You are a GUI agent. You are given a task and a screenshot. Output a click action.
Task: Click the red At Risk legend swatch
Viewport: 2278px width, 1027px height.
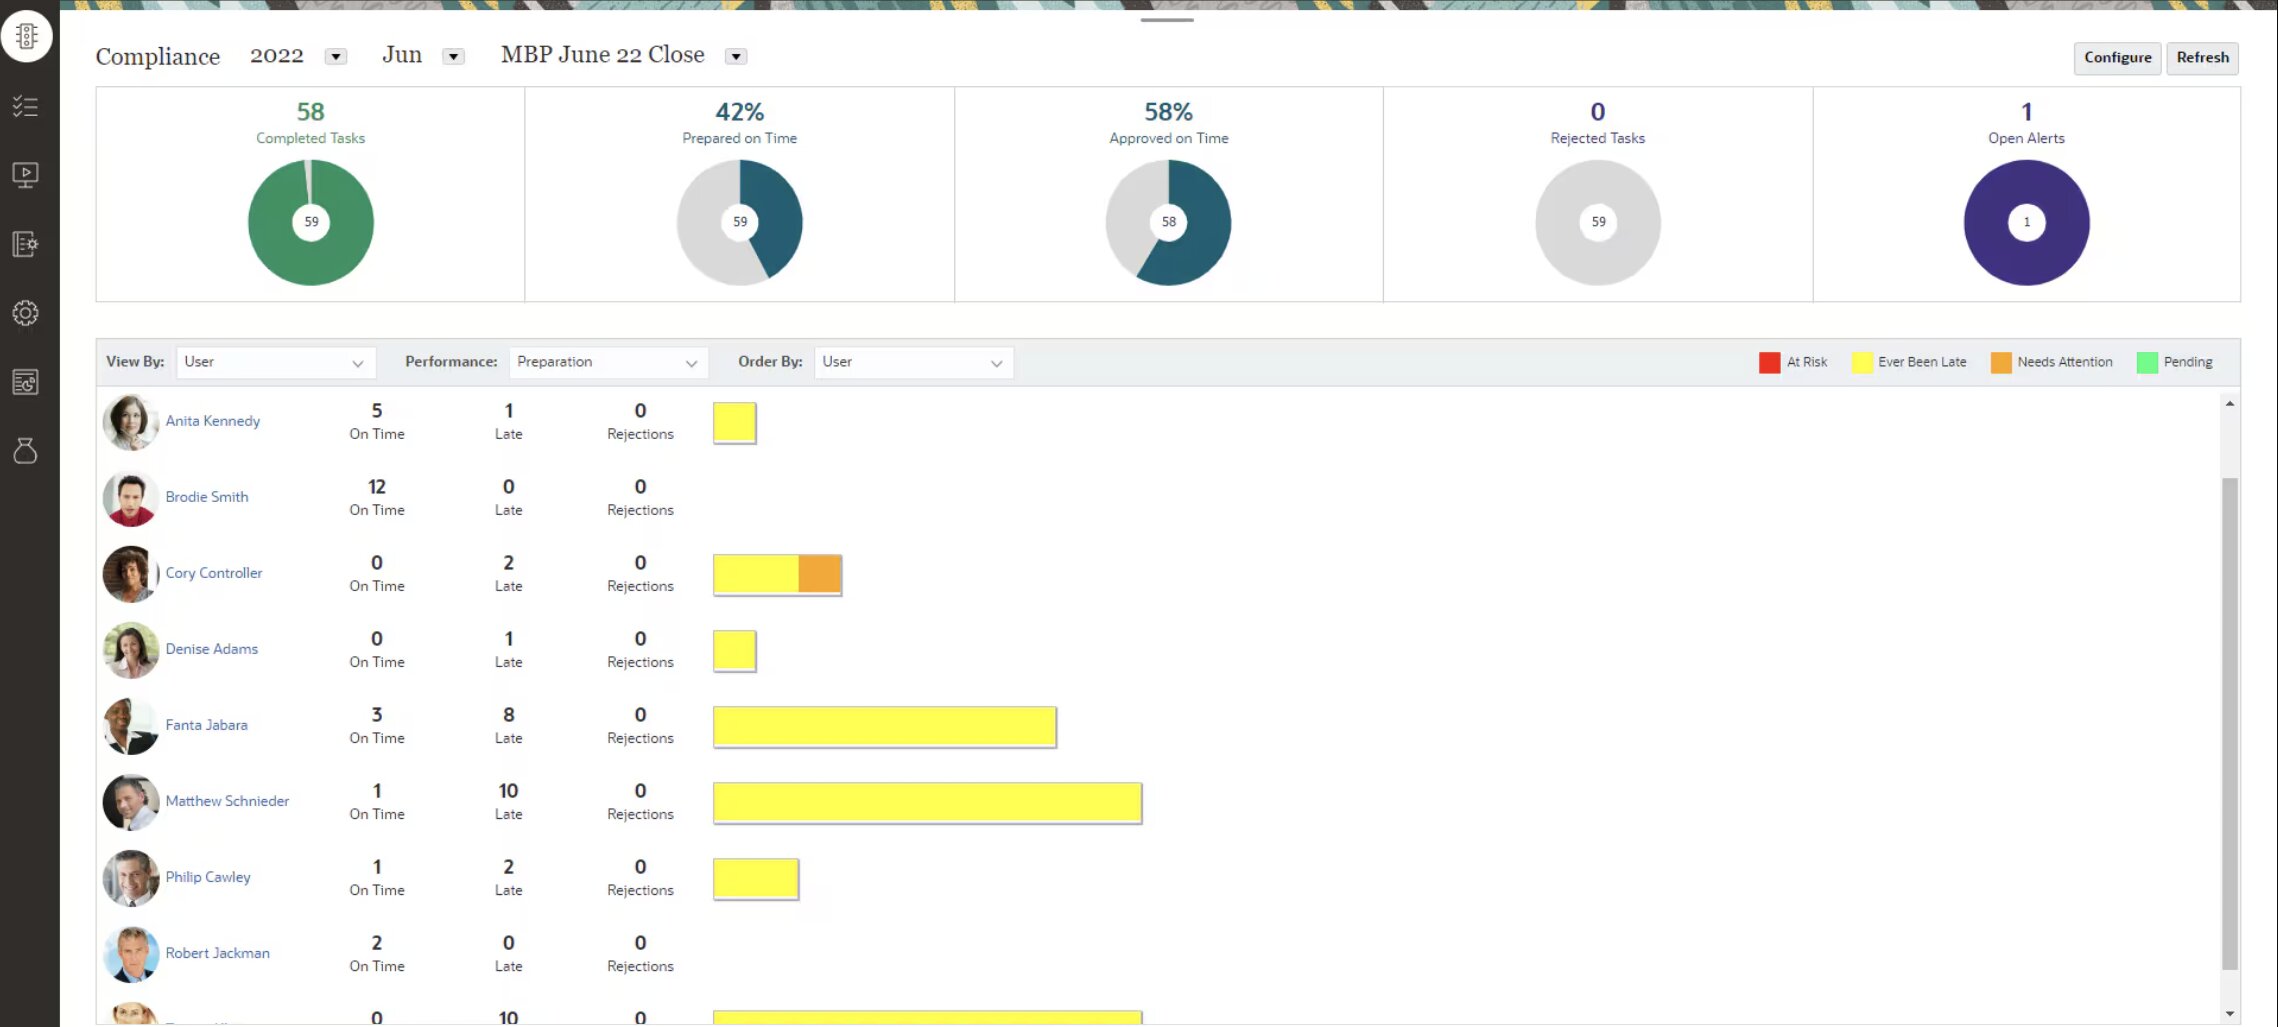[x=1769, y=362]
